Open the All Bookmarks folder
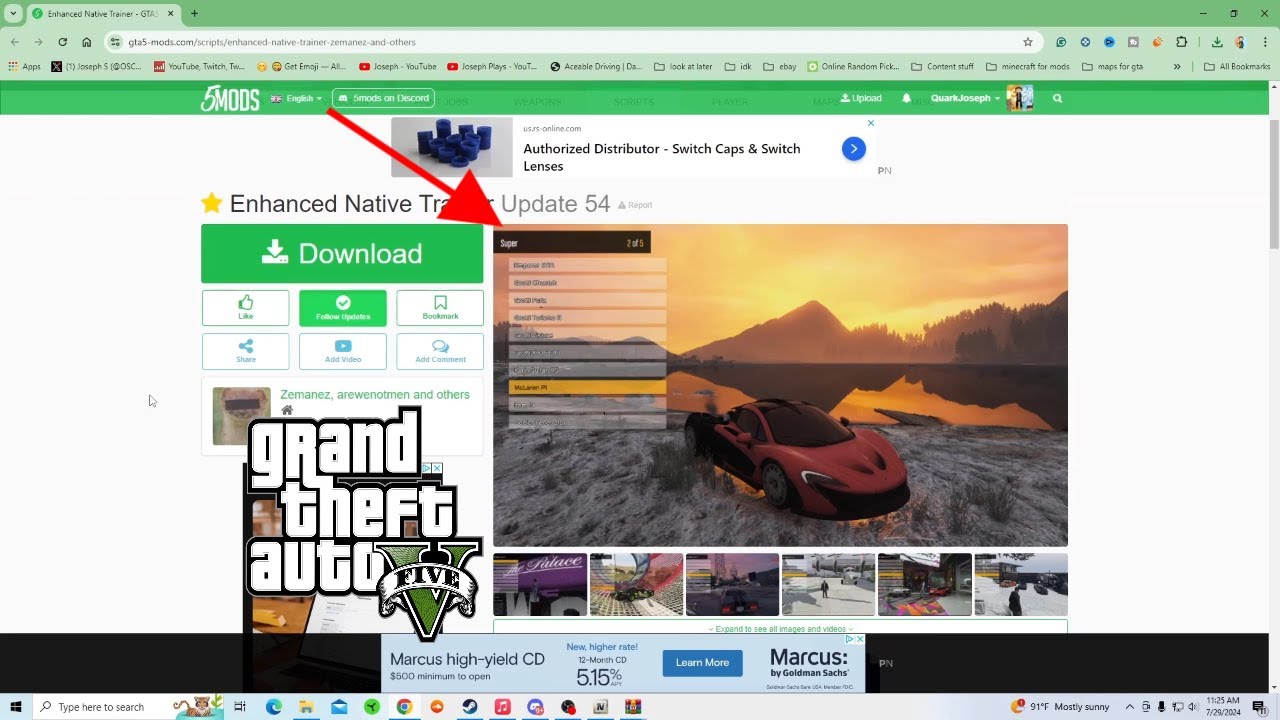Image resolution: width=1280 pixels, height=720 pixels. pos(1237,67)
